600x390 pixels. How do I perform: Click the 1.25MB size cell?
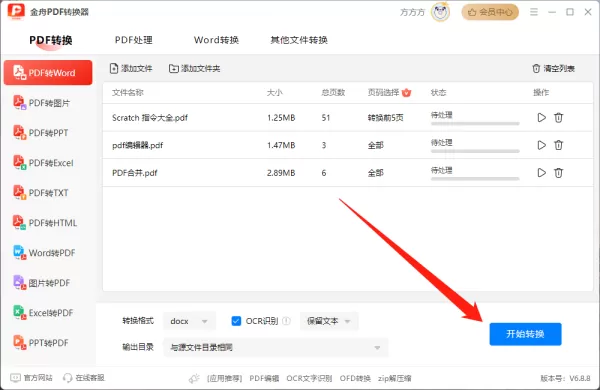(x=281, y=118)
